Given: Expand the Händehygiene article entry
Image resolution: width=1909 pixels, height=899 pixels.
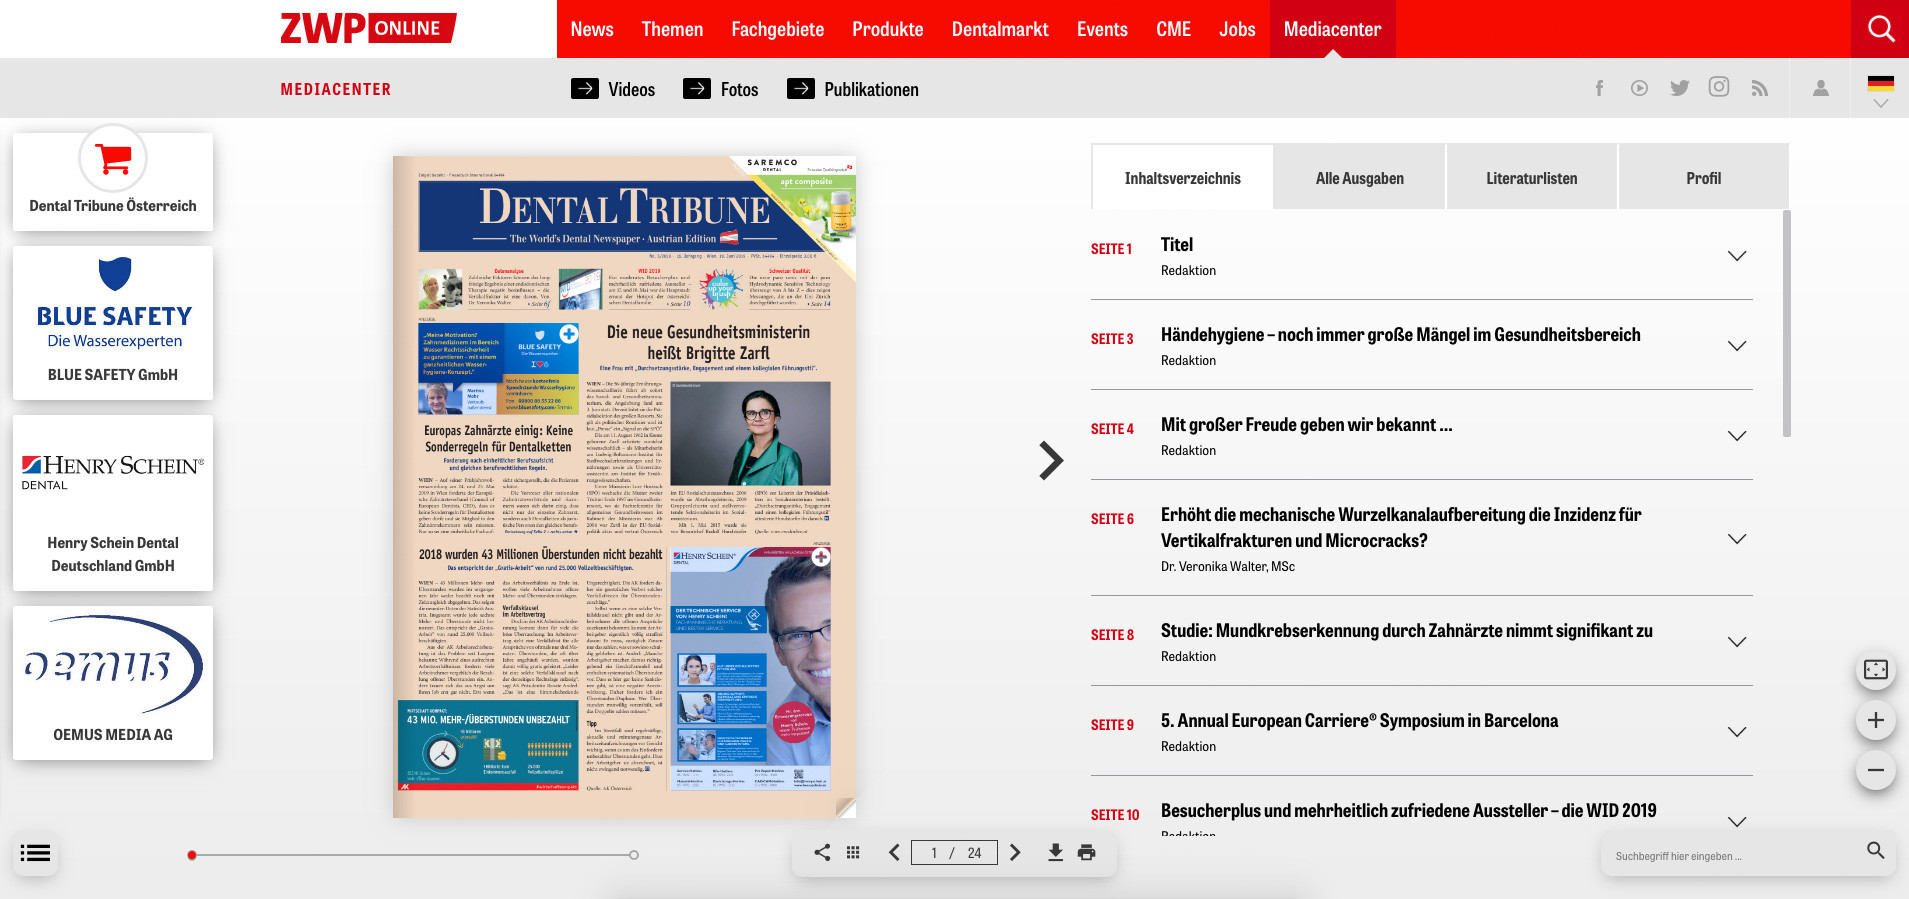Looking at the screenshot, I should point(1737,345).
